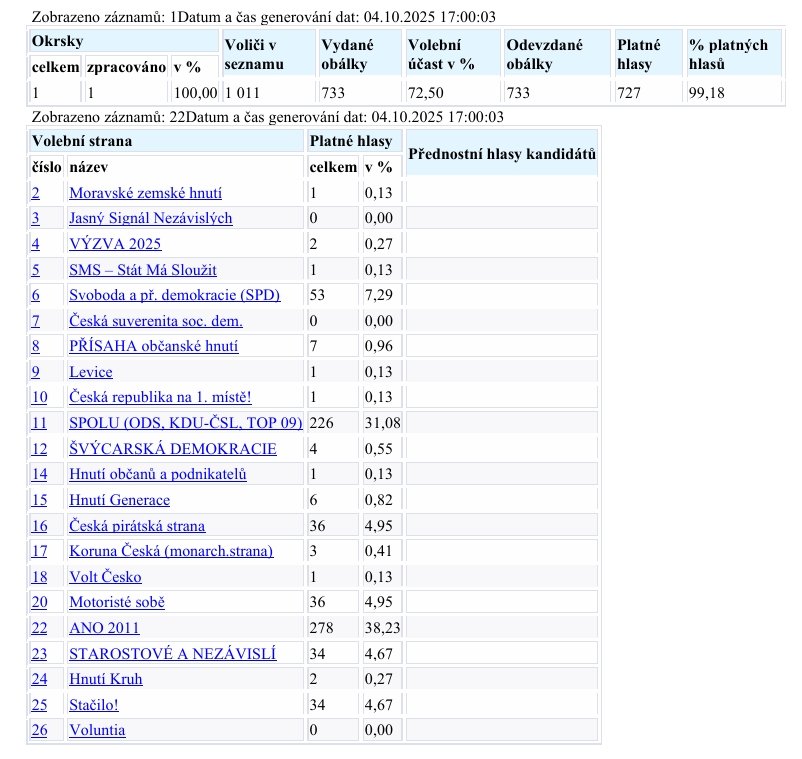Click the Koruna Česká (monarch.strana) link

[x=170, y=551]
